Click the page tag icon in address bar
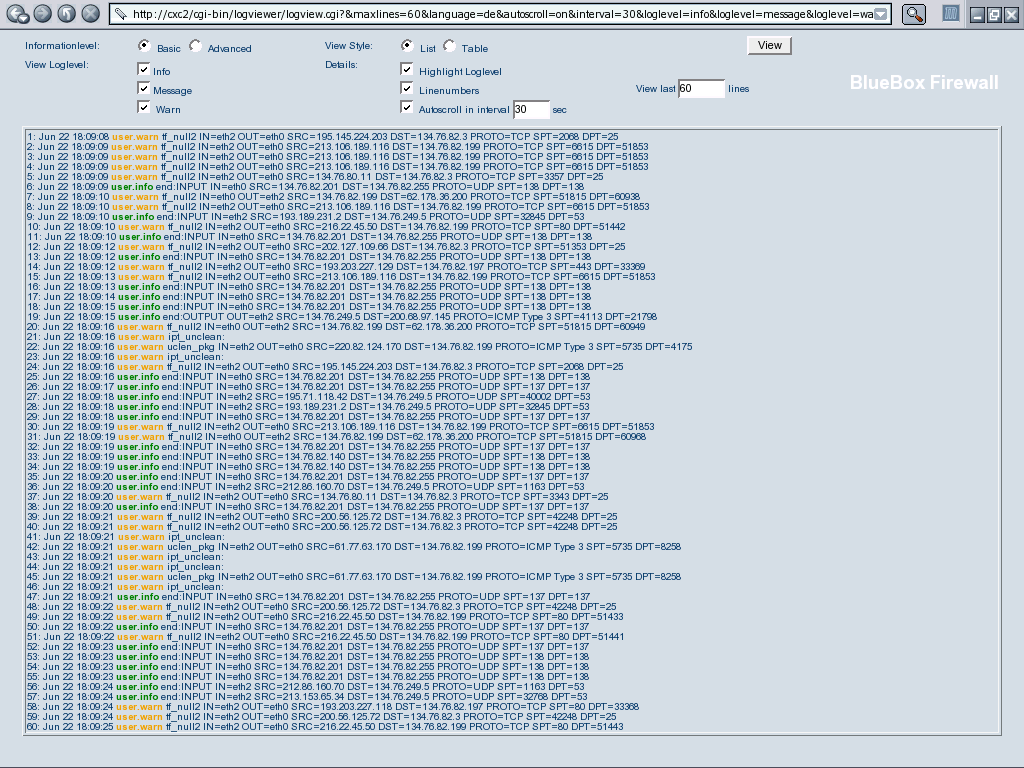1024x768 pixels. pyautogui.click(x=119, y=14)
